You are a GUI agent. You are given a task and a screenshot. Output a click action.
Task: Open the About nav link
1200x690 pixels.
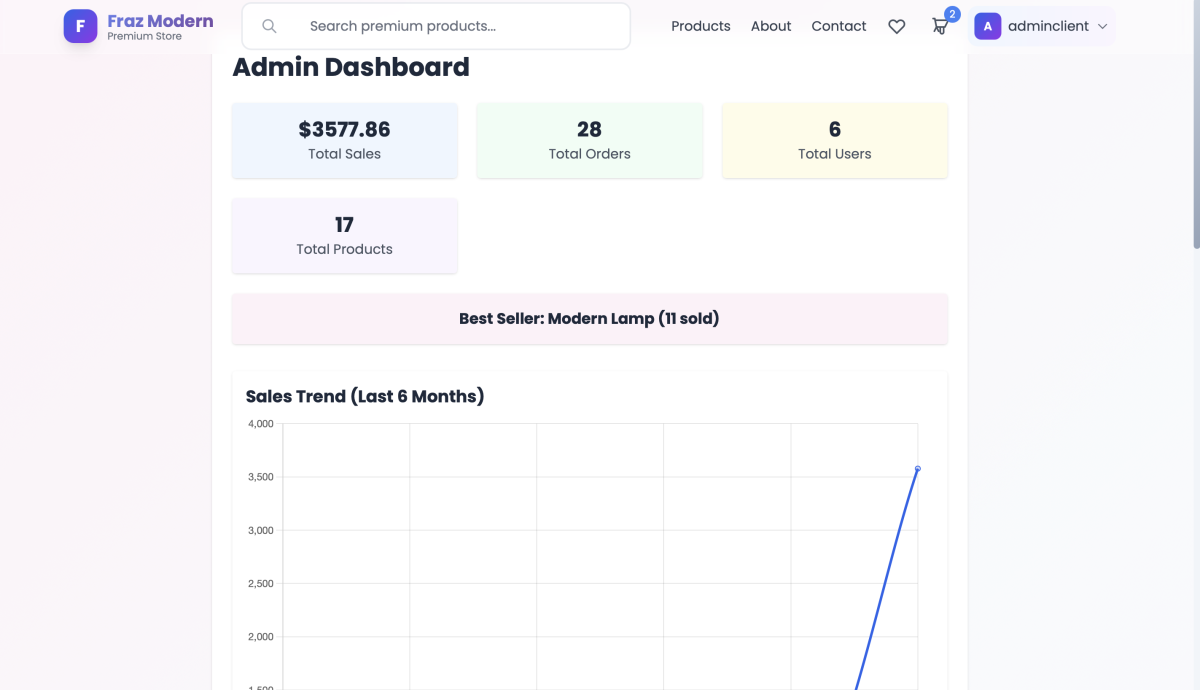coord(771,27)
